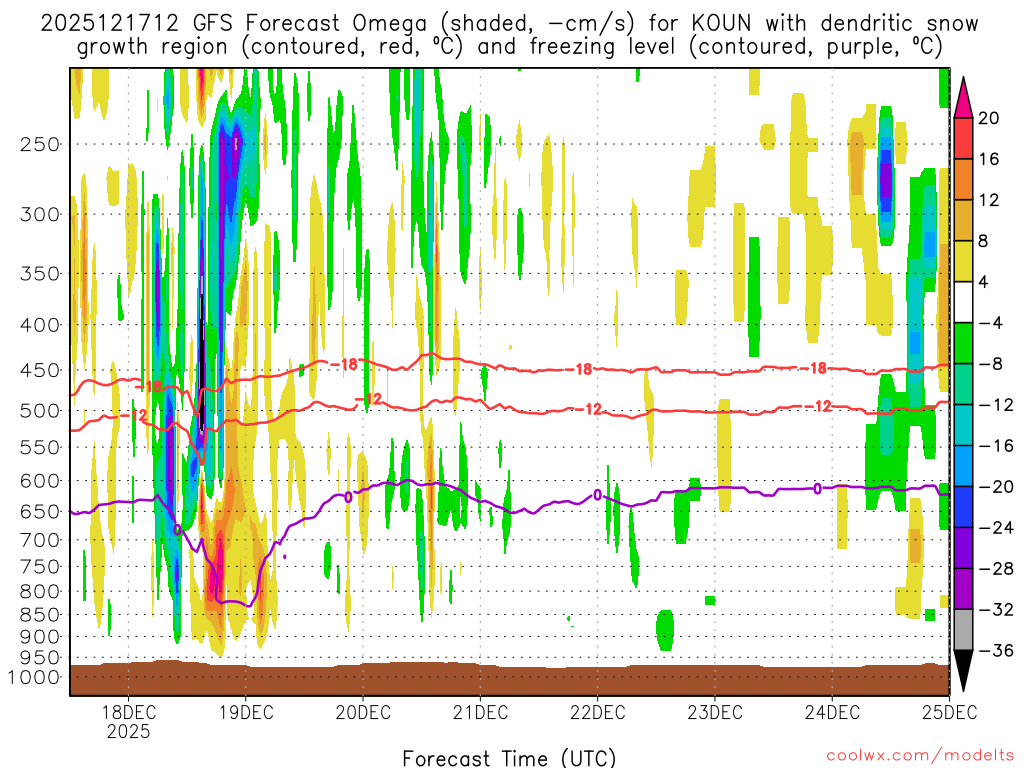Screen dimensions: 1024x768
Task: Click the 700 pressure level label
Action: click(40, 540)
